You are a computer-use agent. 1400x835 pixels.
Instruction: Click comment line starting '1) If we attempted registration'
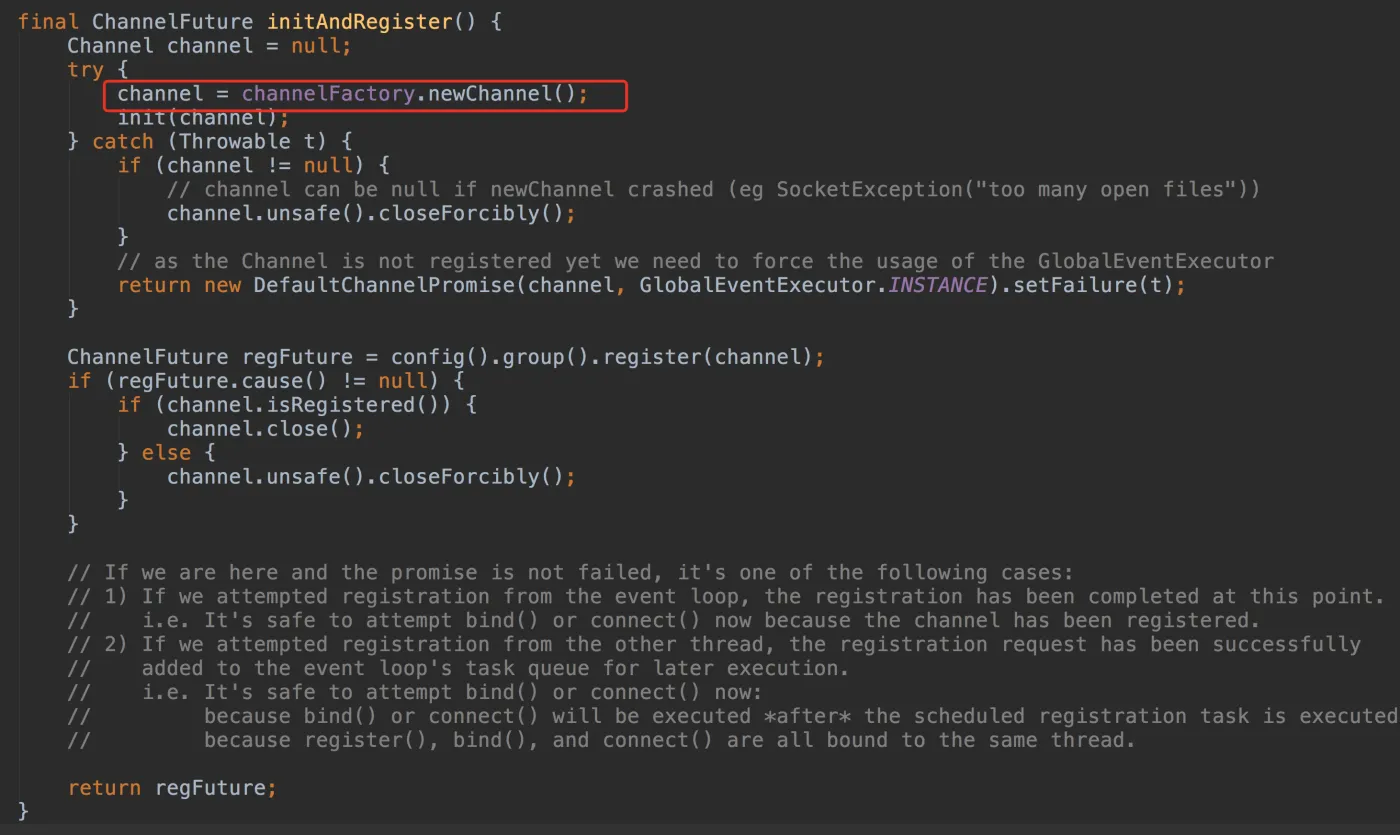[726, 597]
